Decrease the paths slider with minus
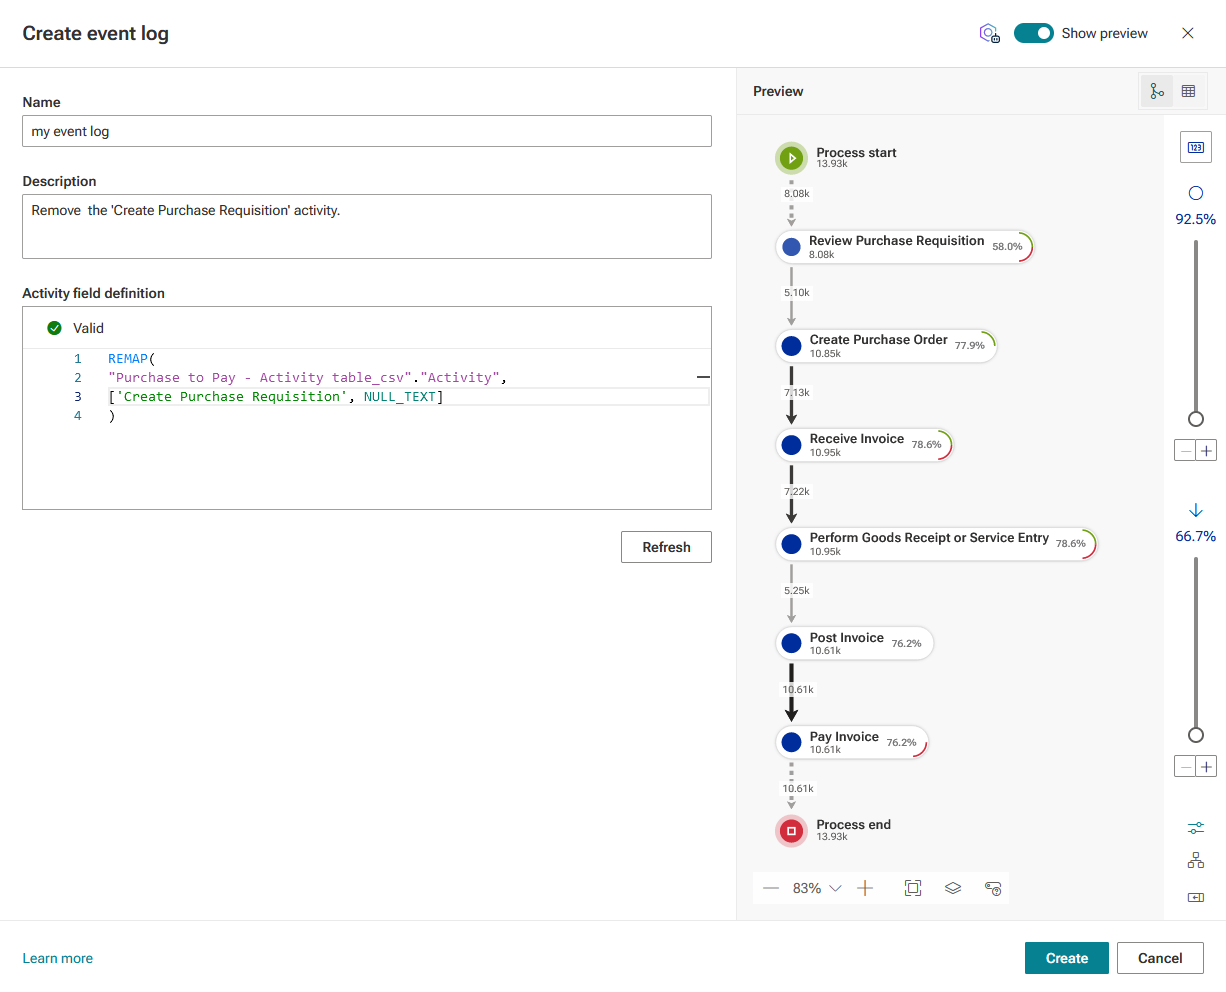The width and height of the screenshot is (1226, 992). 1185,767
